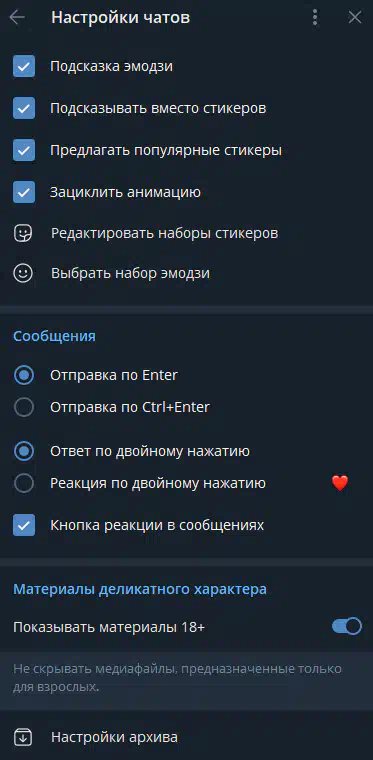
Task: Toggle Подсказывать вместо стикеров checkbox
Action: (24, 108)
